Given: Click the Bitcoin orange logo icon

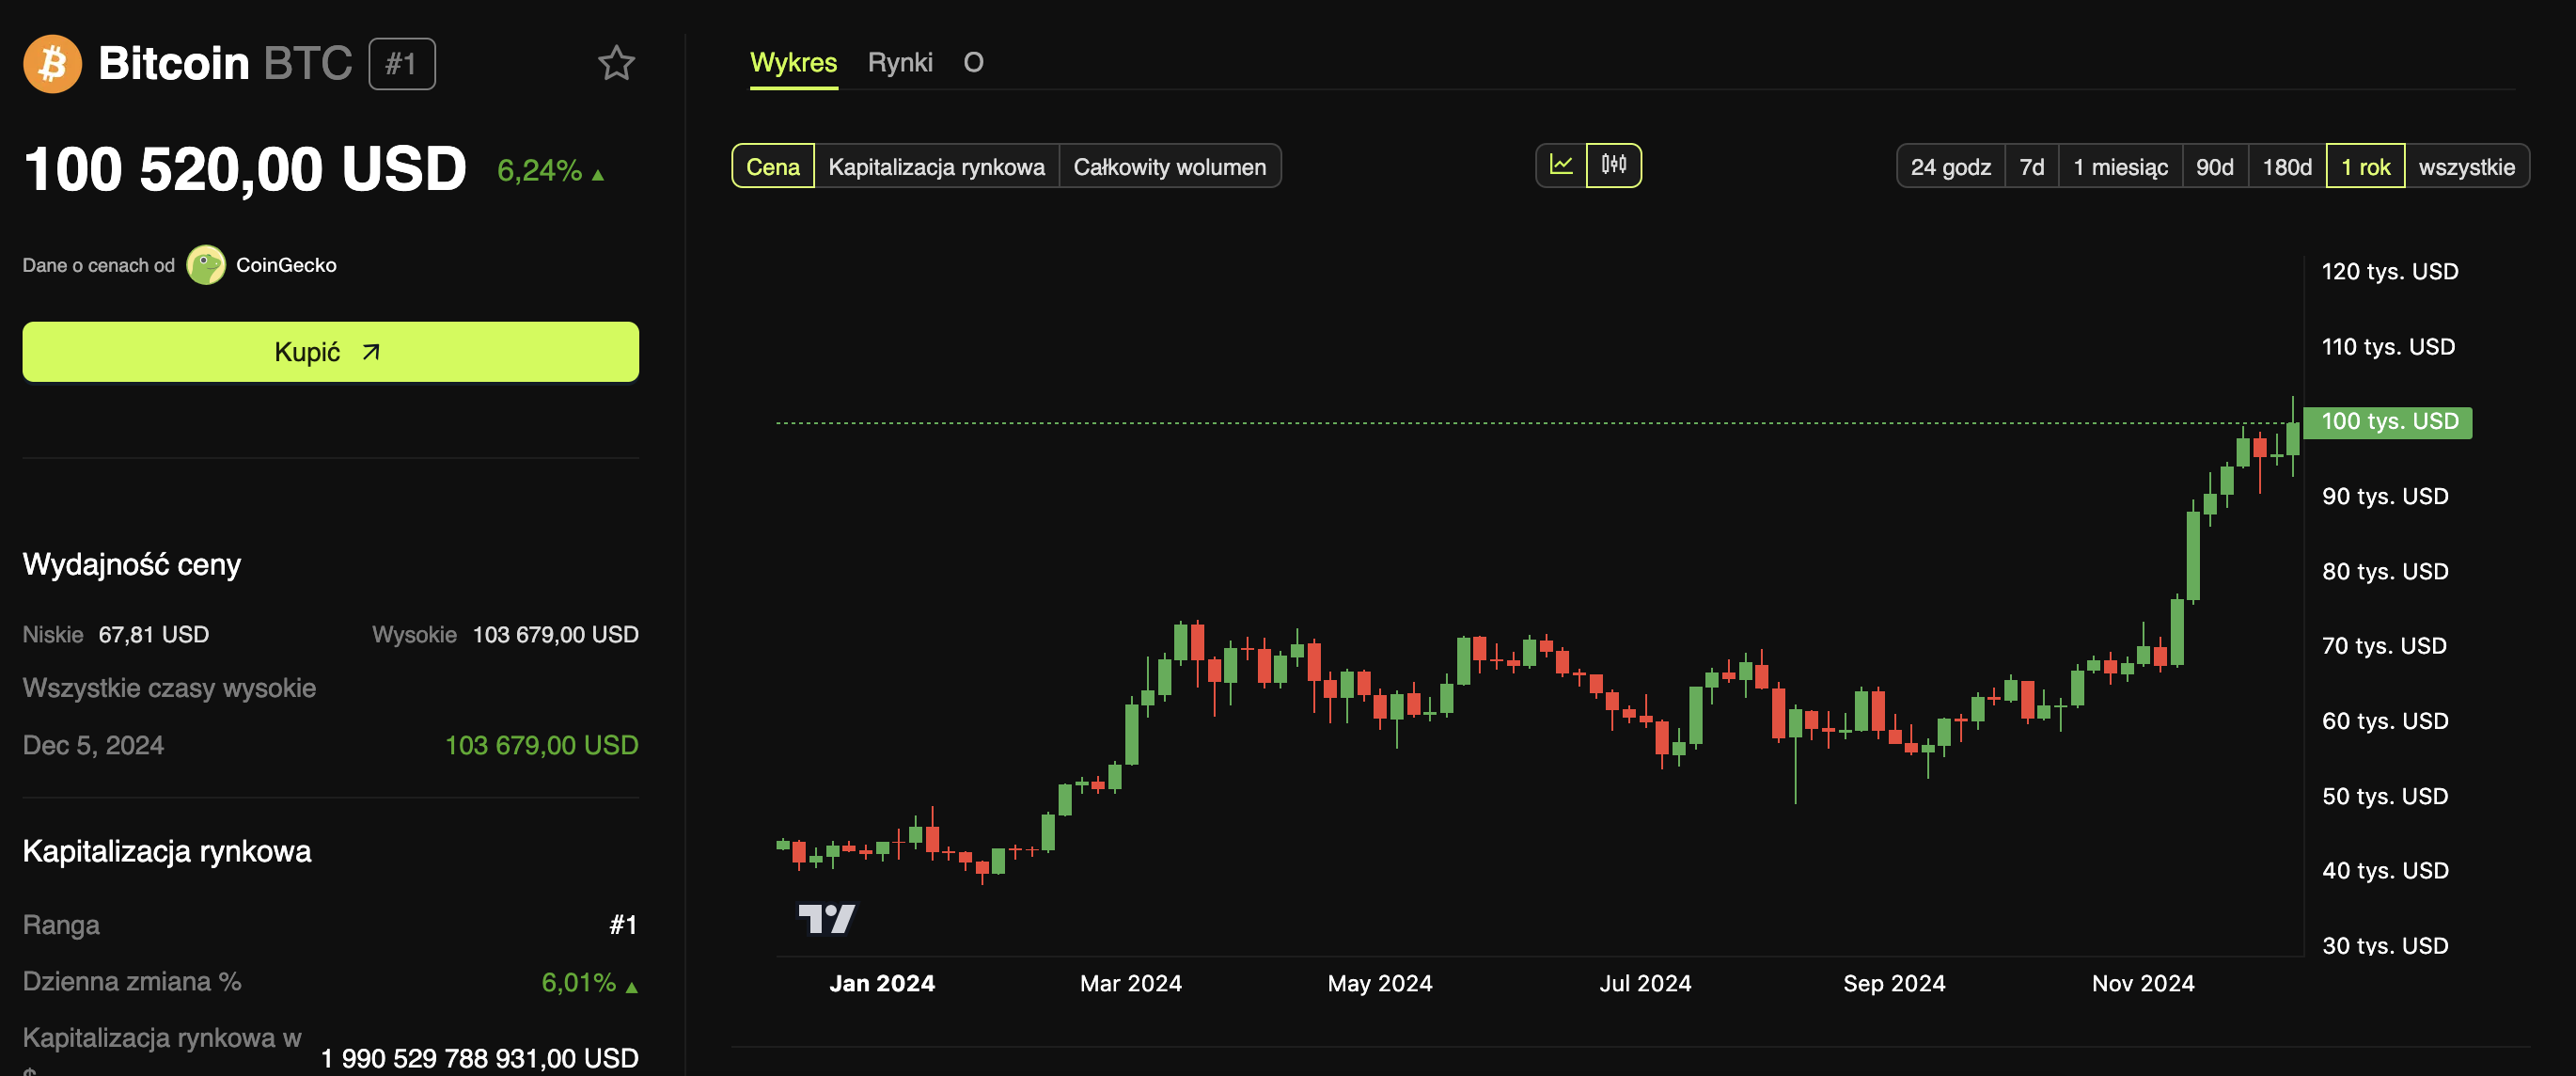Looking at the screenshot, I should point(52,64).
